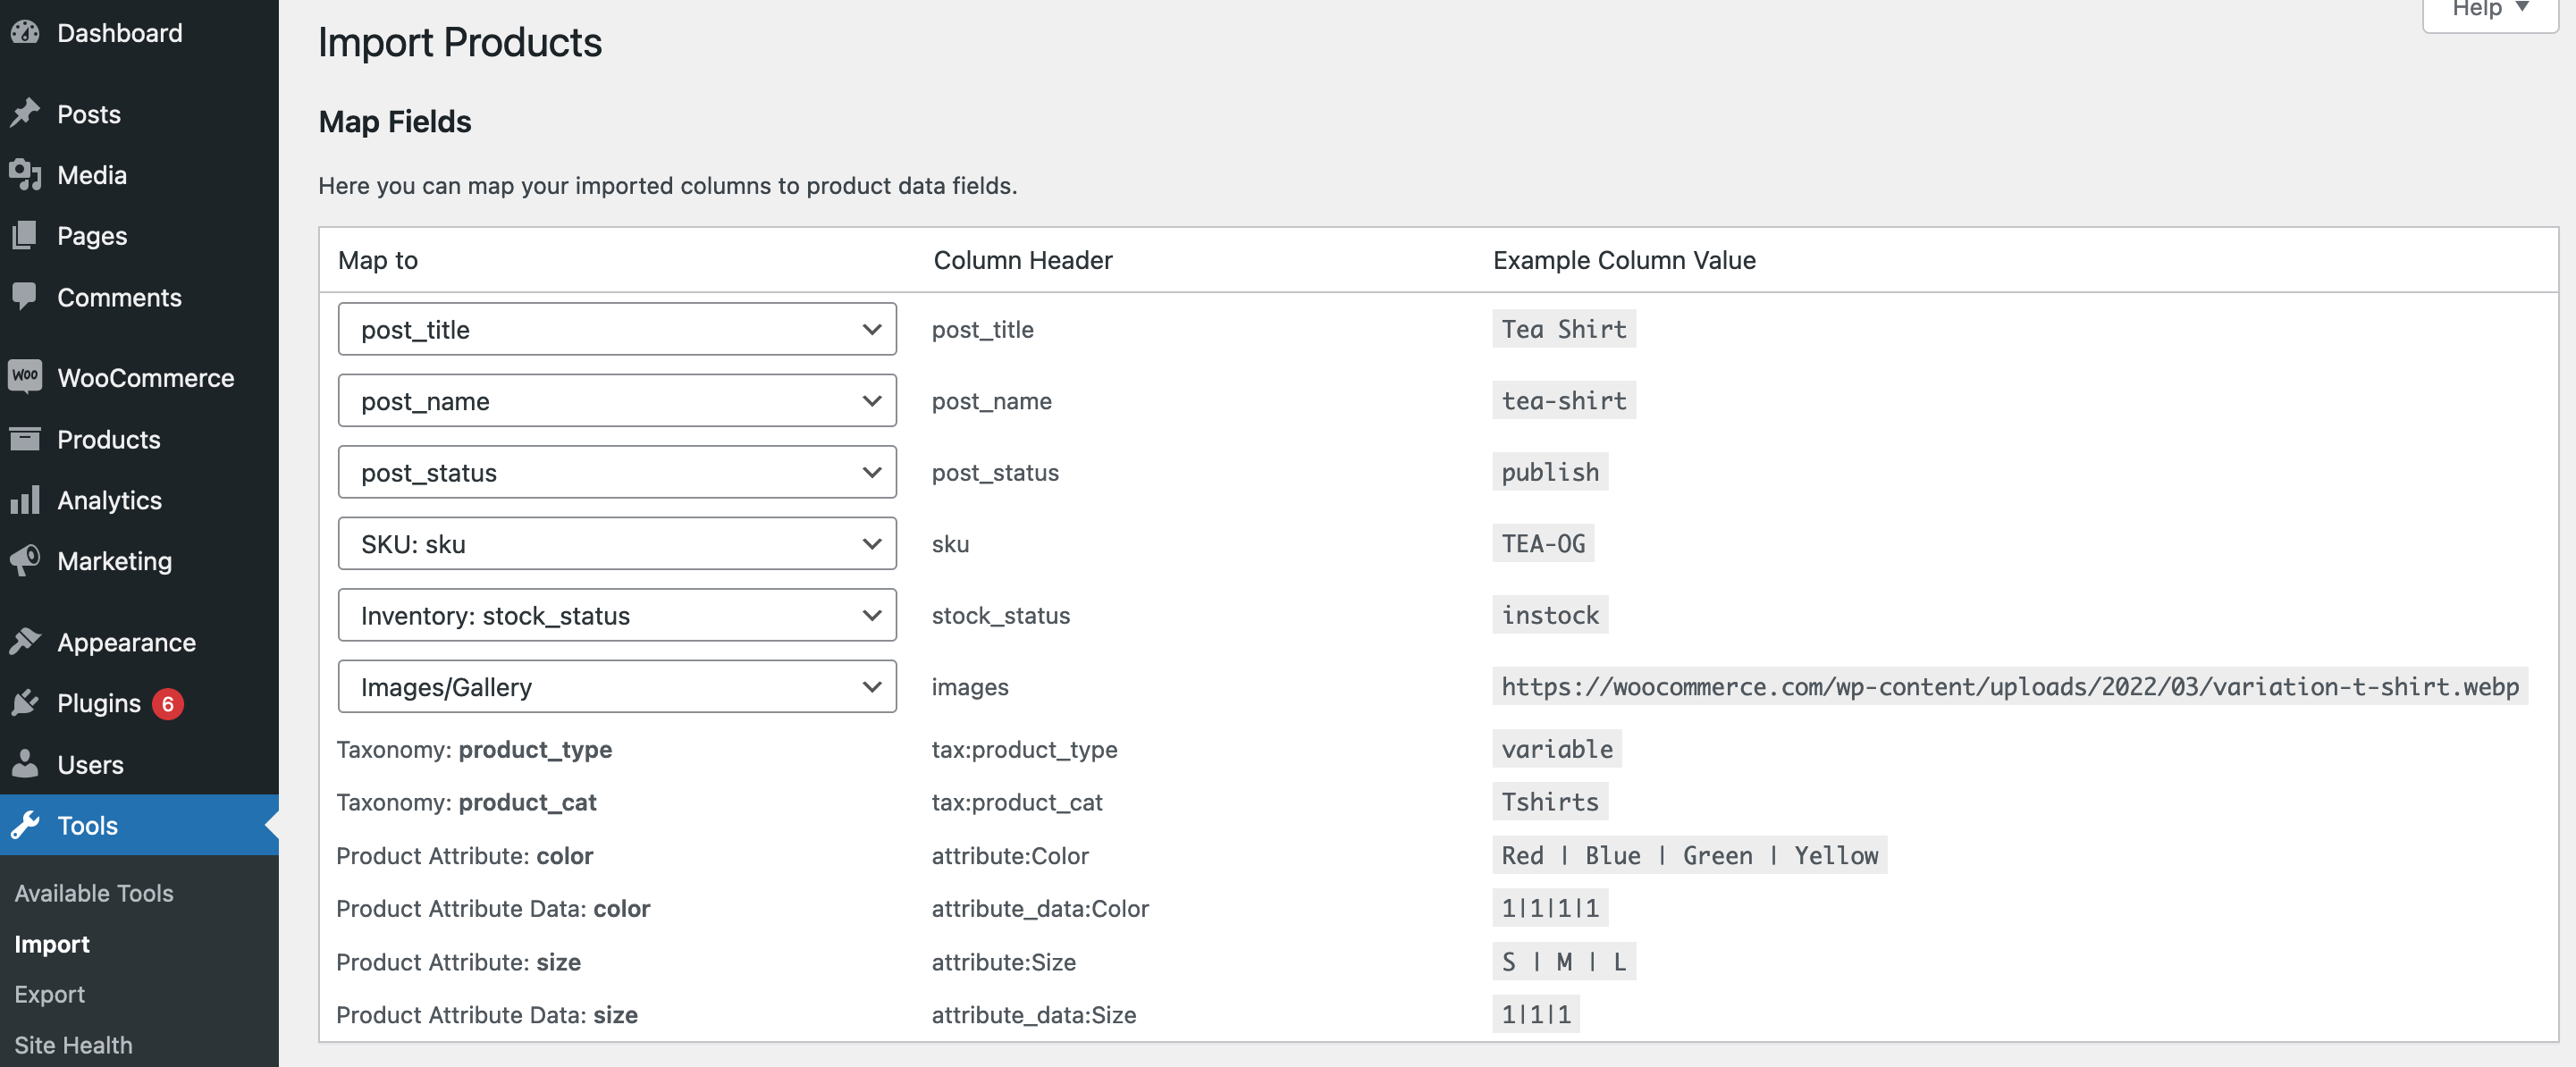Image resolution: width=2576 pixels, height=1067 pixels.
Task: Open Site Health
Action: click(73, 1044)
